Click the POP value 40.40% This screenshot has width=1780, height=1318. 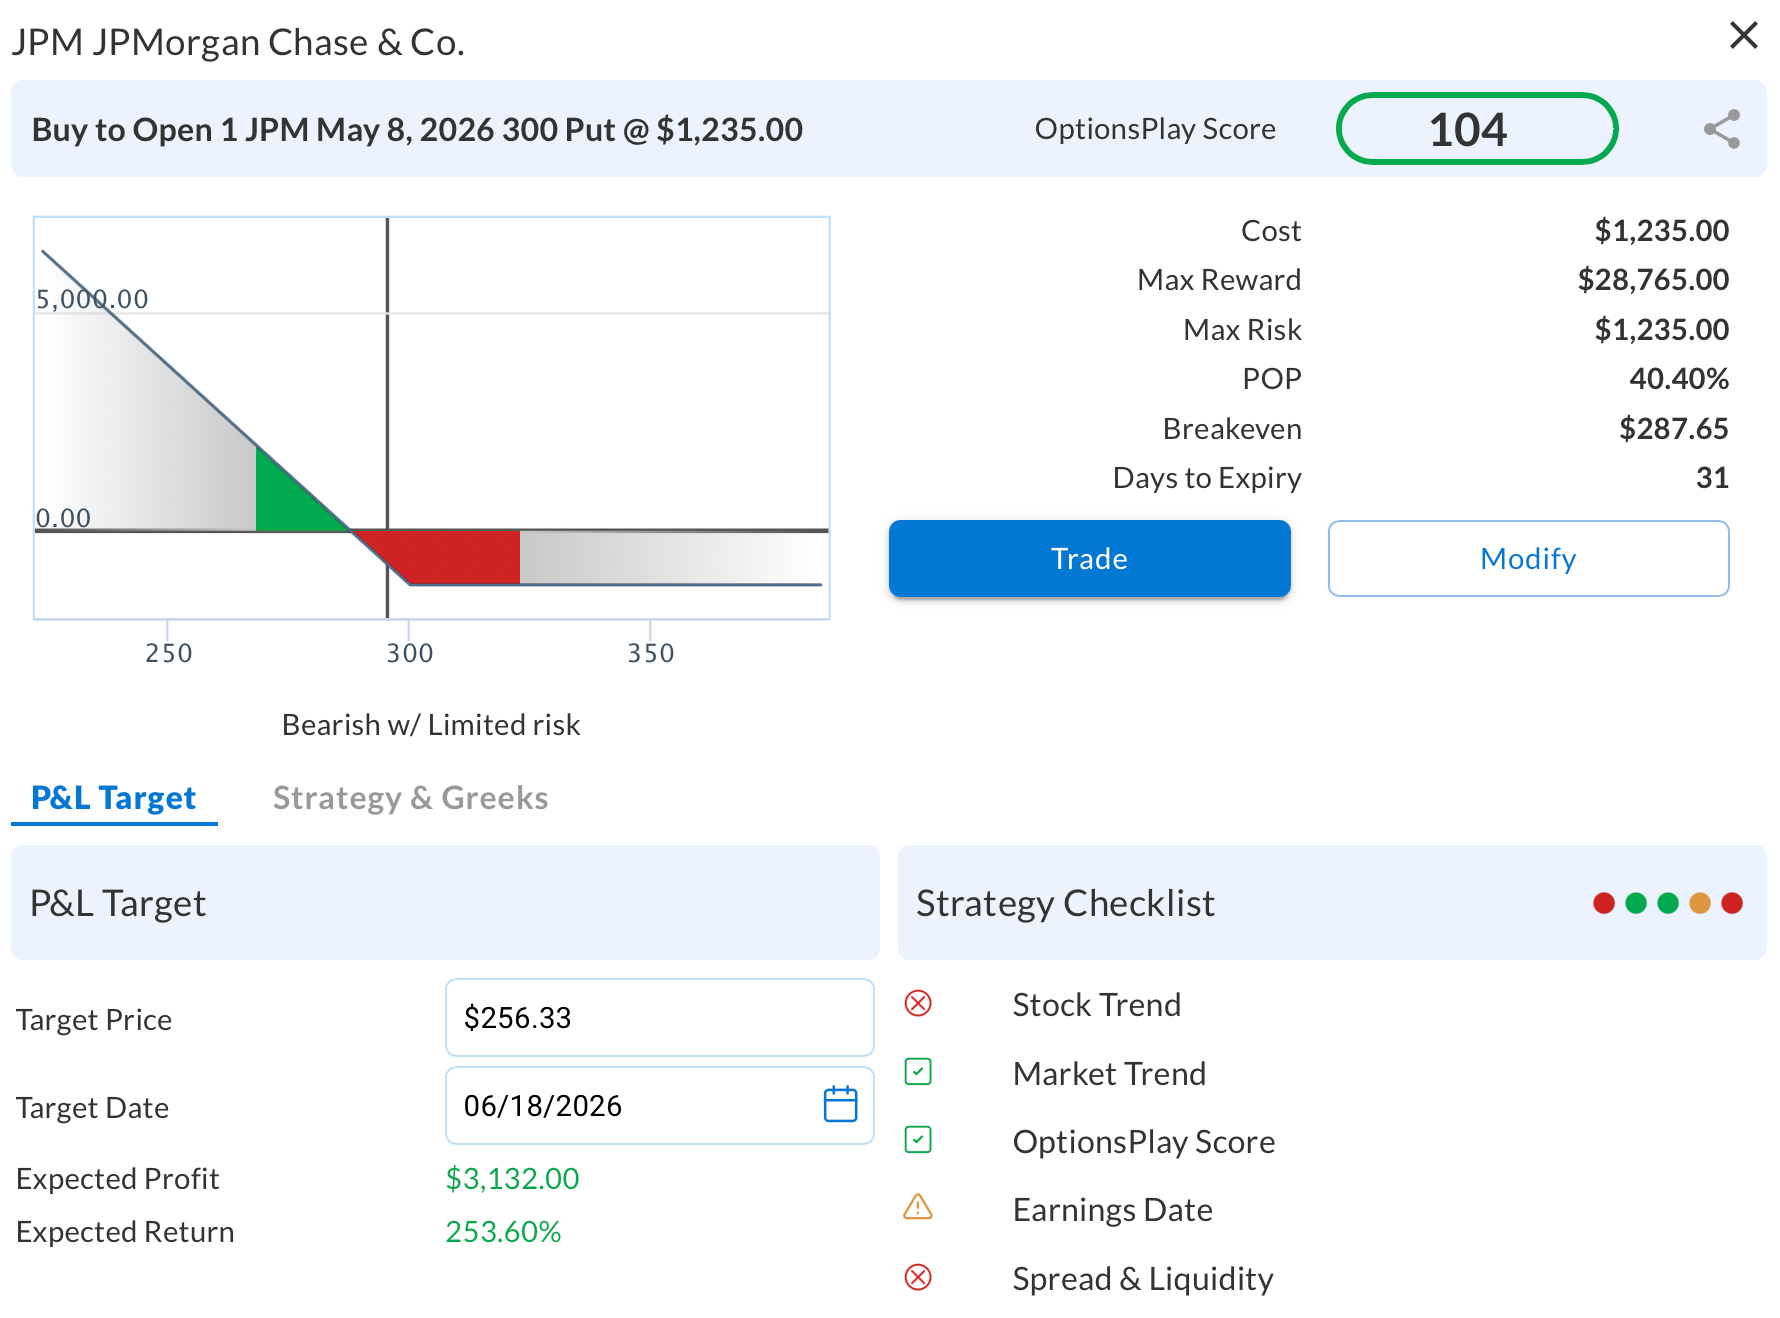tap(1679, 379)
